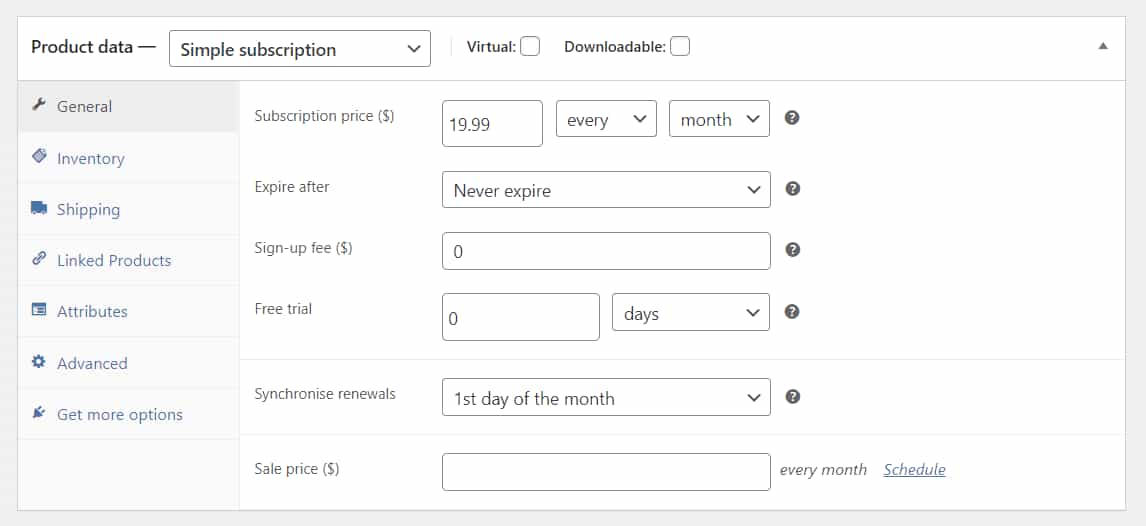Click the help icon beside Subscription price
1146x526 pixels.
pos(792,118)
